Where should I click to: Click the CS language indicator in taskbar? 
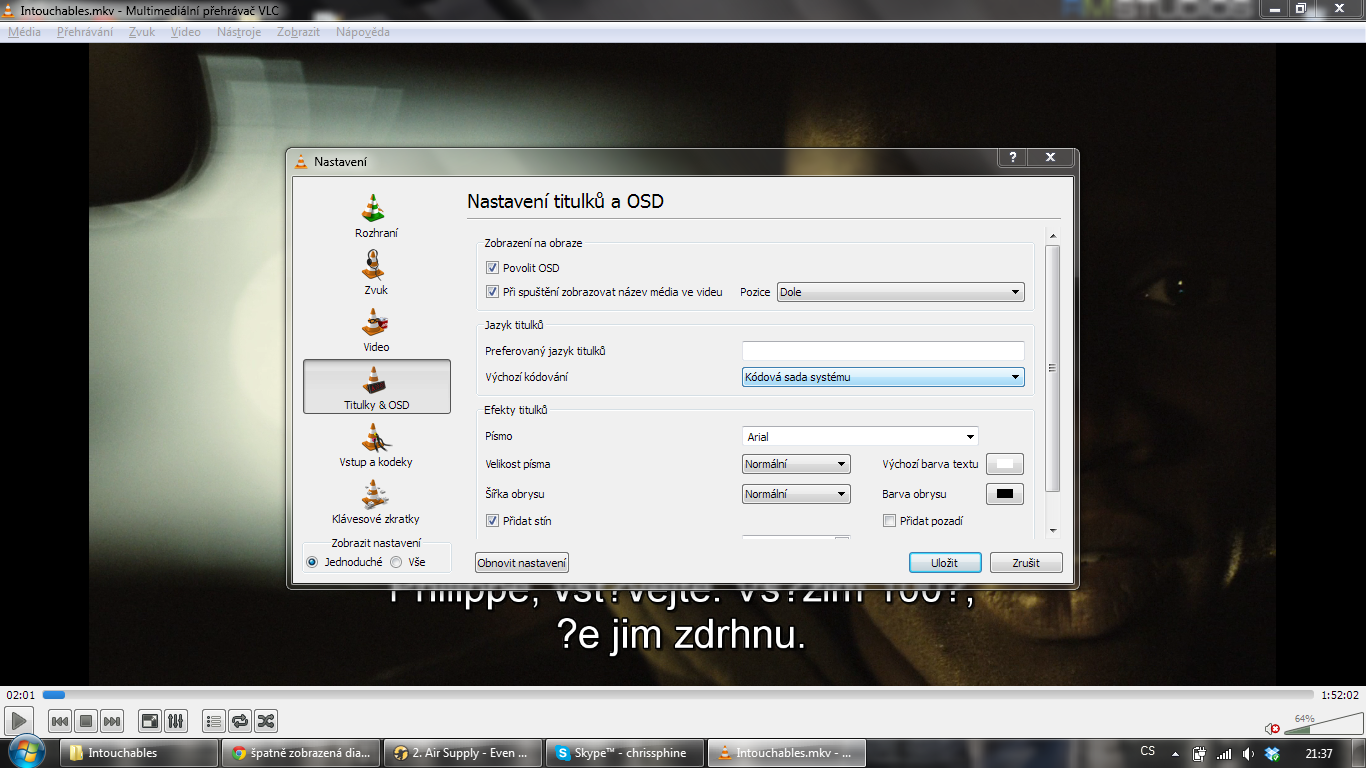point(1148,752)
